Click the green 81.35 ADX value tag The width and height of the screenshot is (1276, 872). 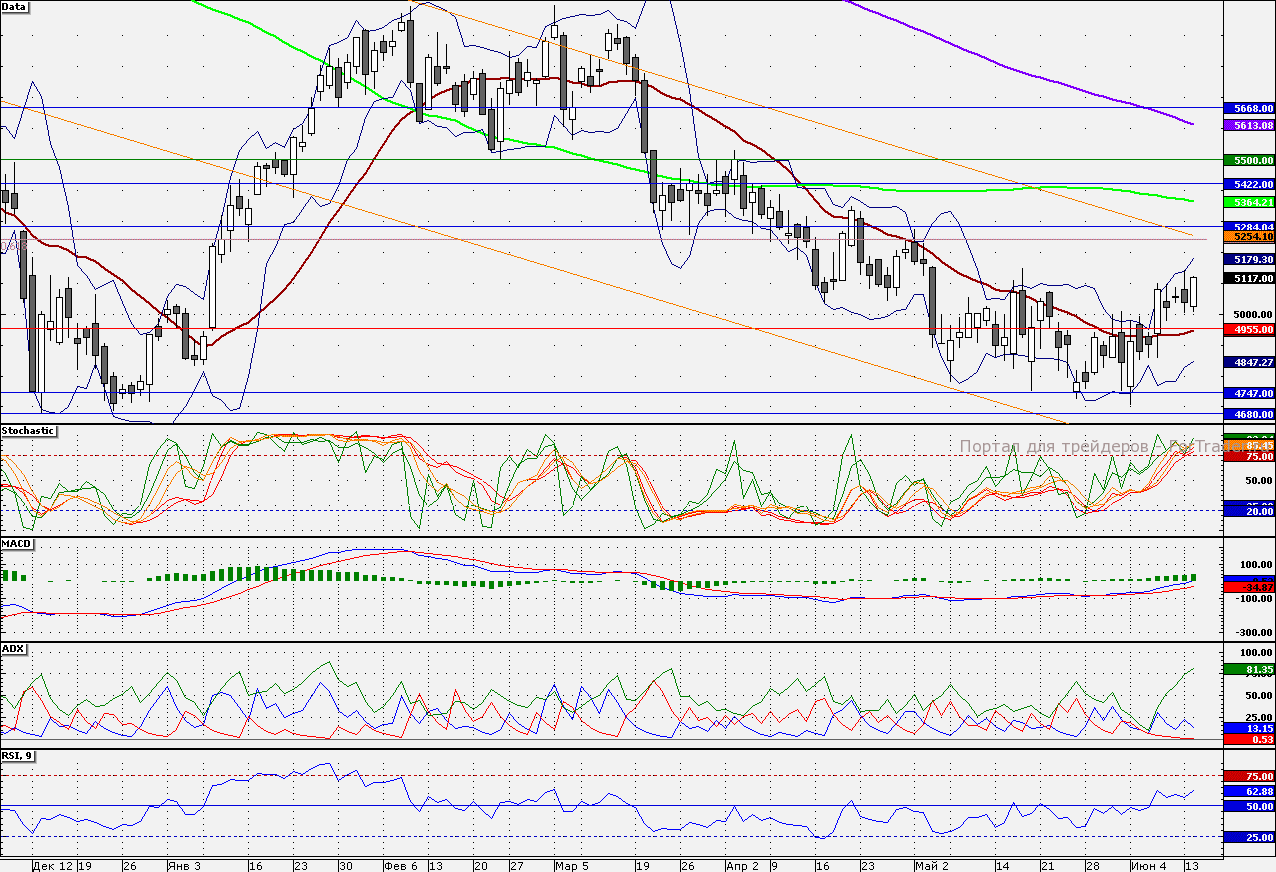(1249, 669)
